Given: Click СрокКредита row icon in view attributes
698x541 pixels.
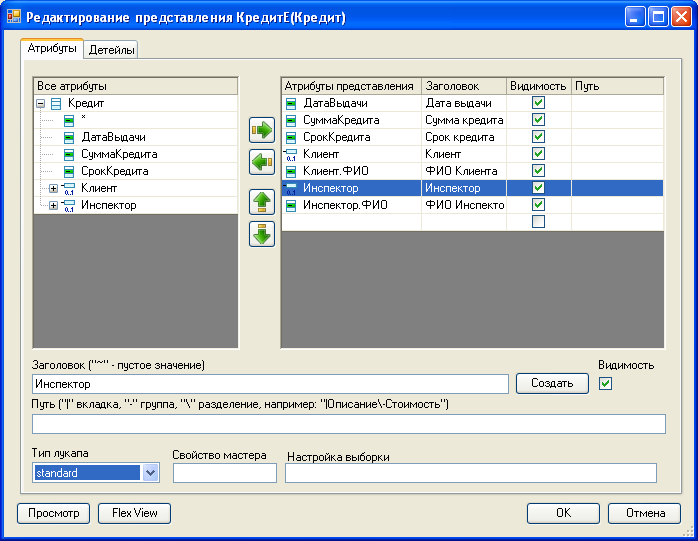Looking at the screenshot, I should tap(291, 138).
